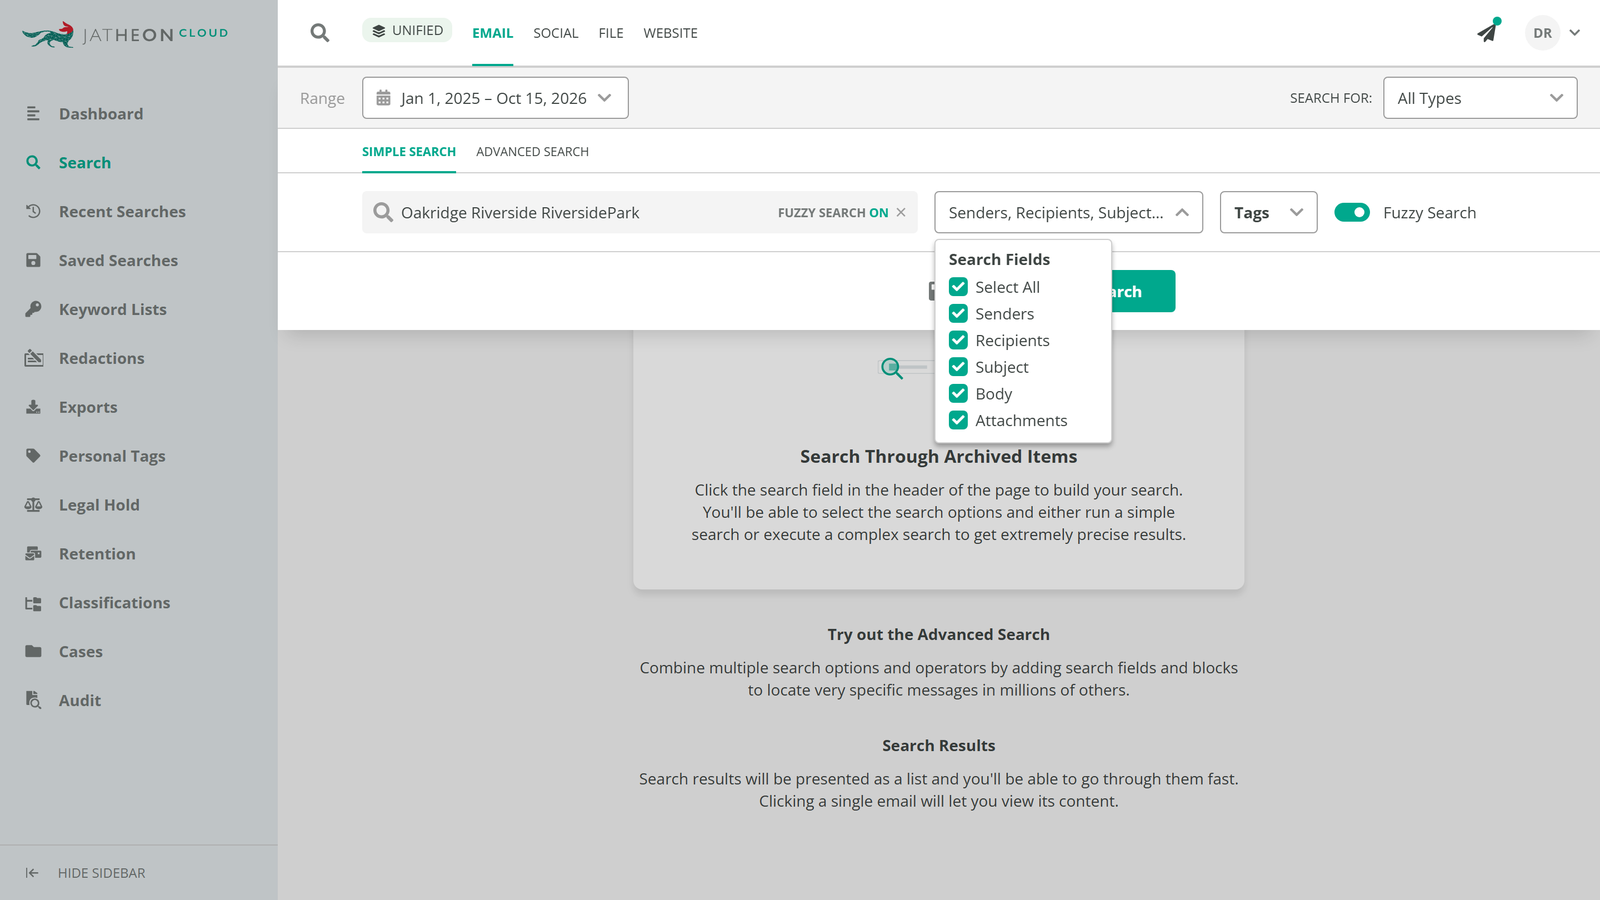Click the Legal Hold scales icon

click(33, 505)
